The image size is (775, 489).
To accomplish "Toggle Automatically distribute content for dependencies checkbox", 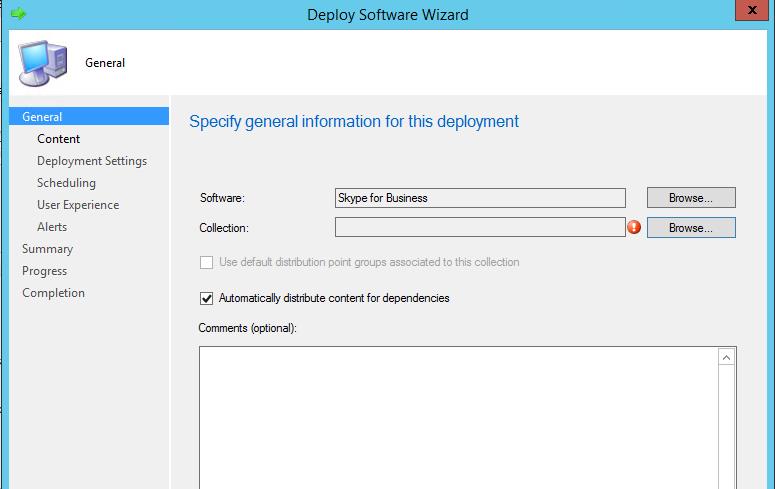I will (x=207, y=298).
